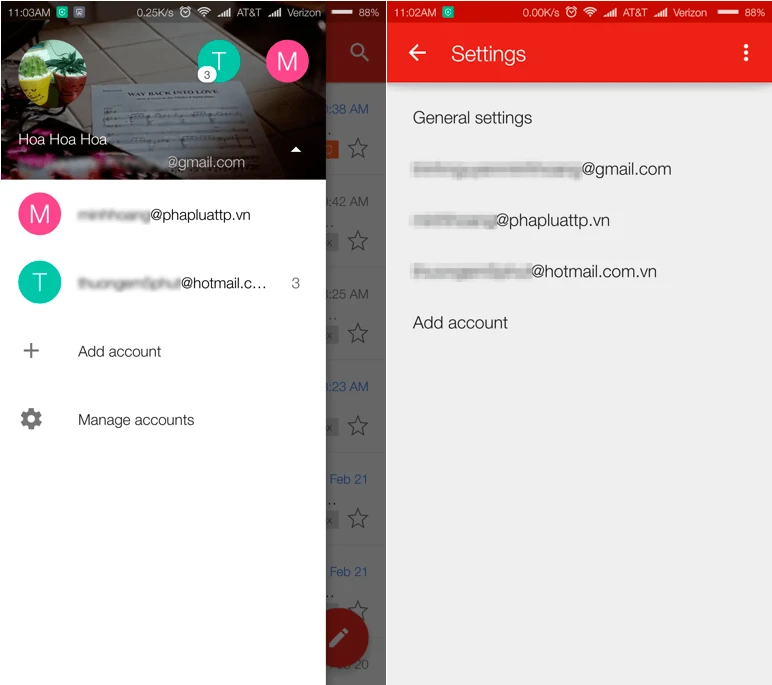Star the email from 42 AM

click(358, 241)
